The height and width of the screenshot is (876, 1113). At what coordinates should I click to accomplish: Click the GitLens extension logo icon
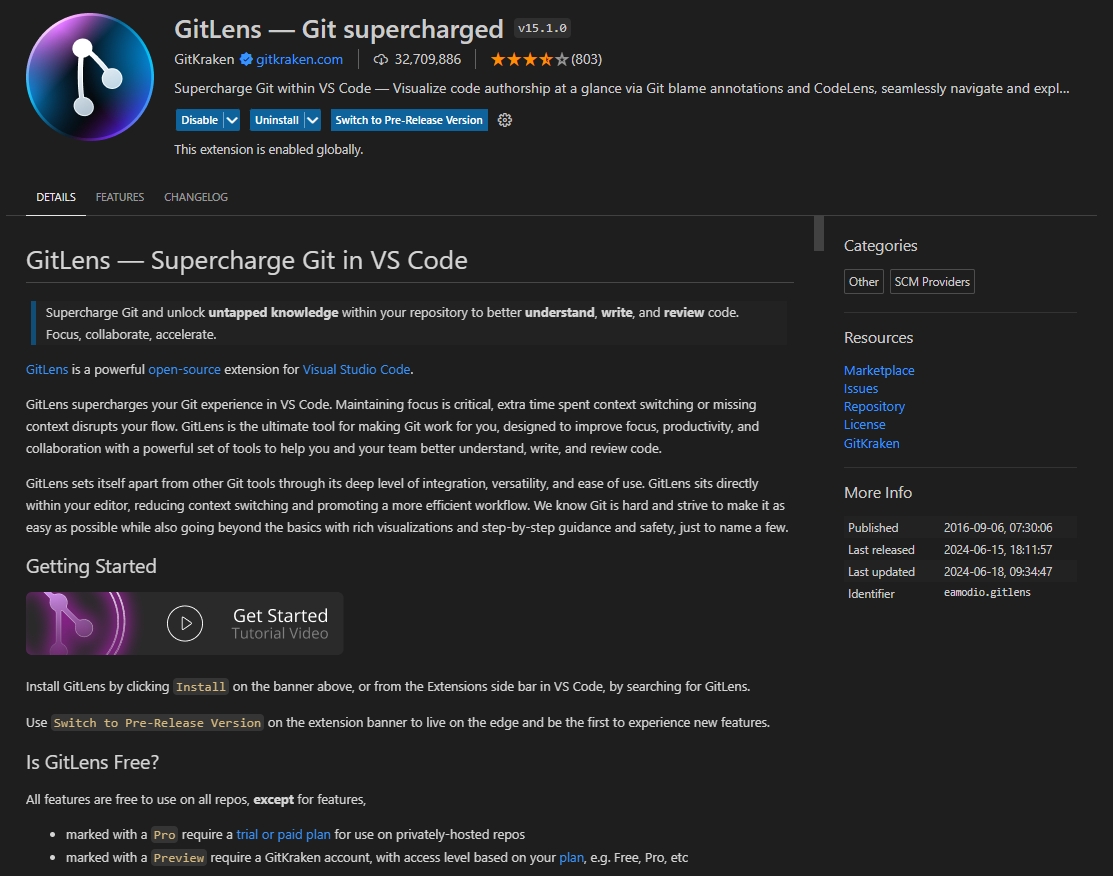coord(89,77)
